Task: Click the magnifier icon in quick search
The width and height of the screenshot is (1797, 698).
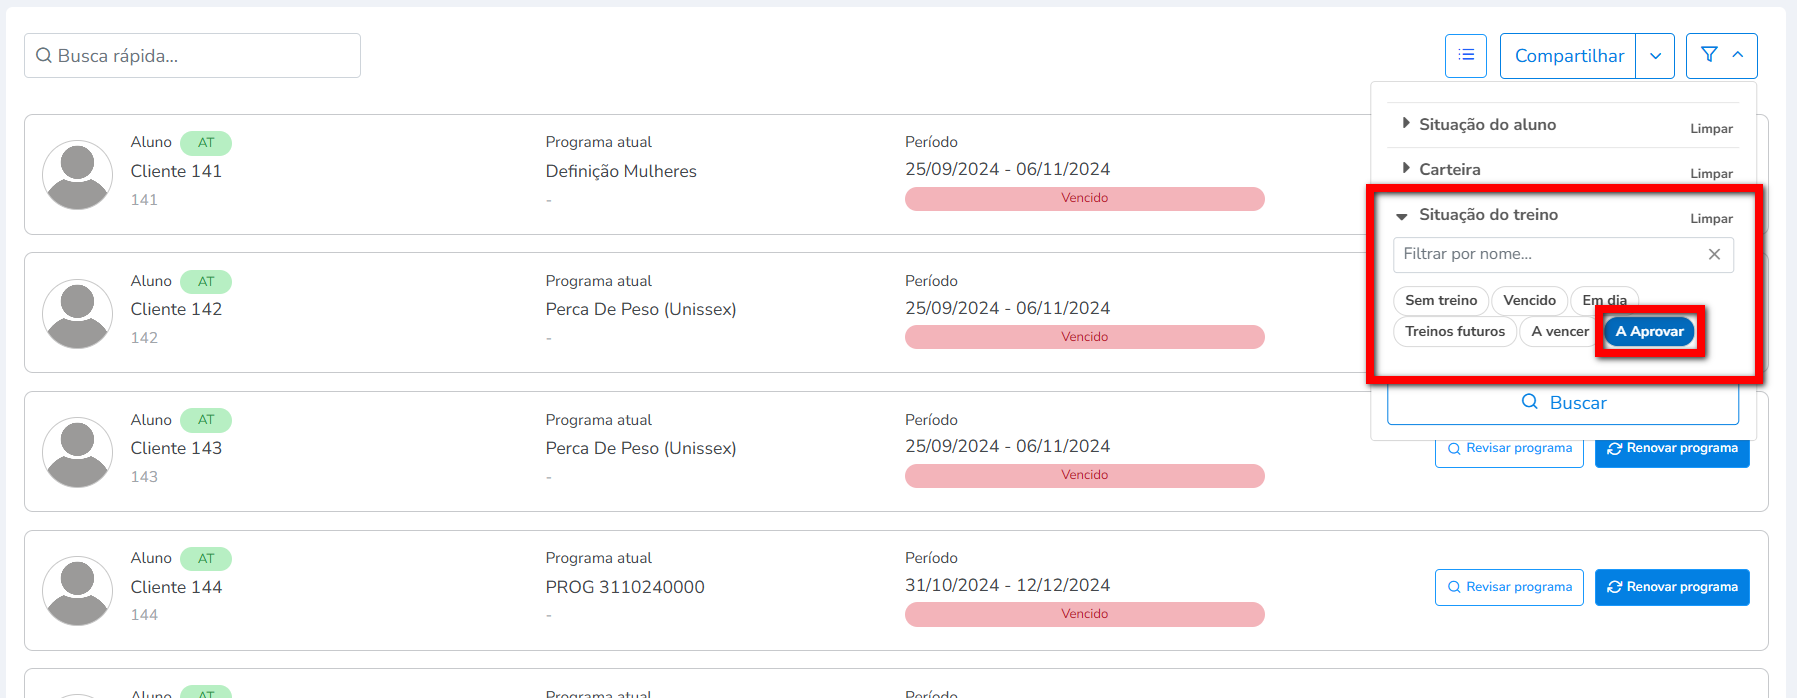Action: tap(44, 56)
